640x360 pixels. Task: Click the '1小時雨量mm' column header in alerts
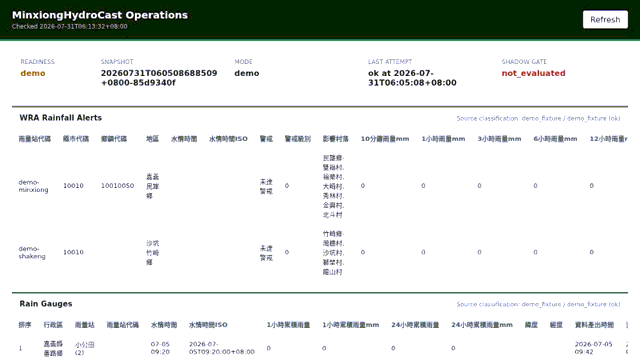tap(443, 139)
